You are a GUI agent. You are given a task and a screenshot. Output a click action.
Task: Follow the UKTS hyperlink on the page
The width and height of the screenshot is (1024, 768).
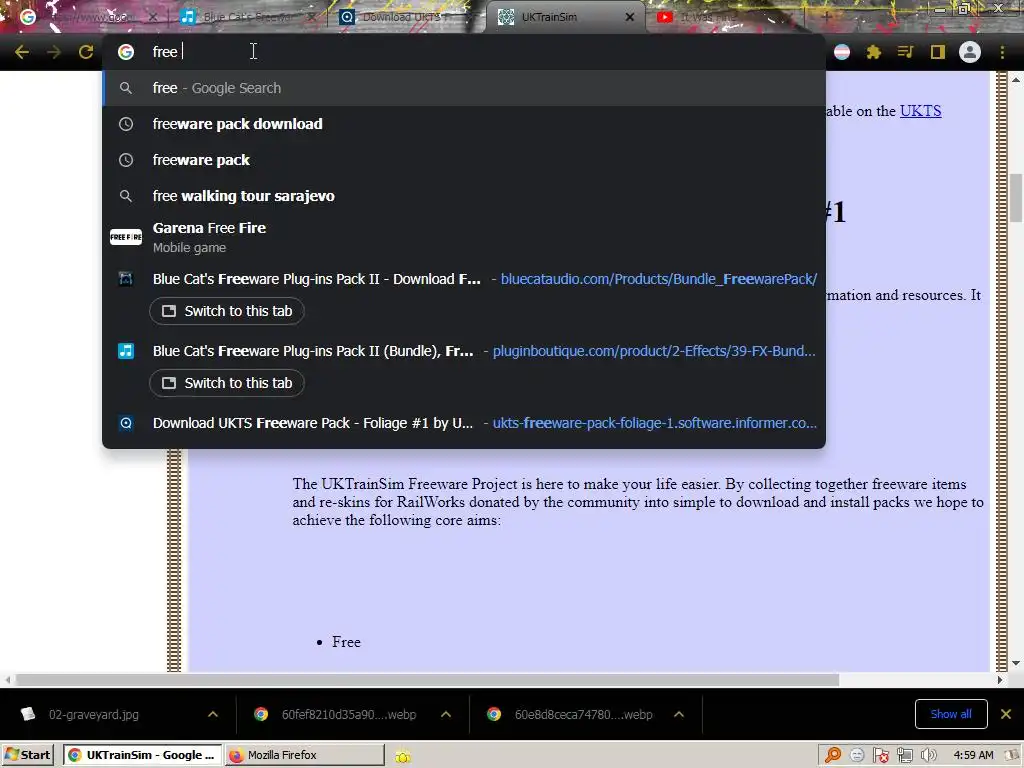[x=920, y=111]
